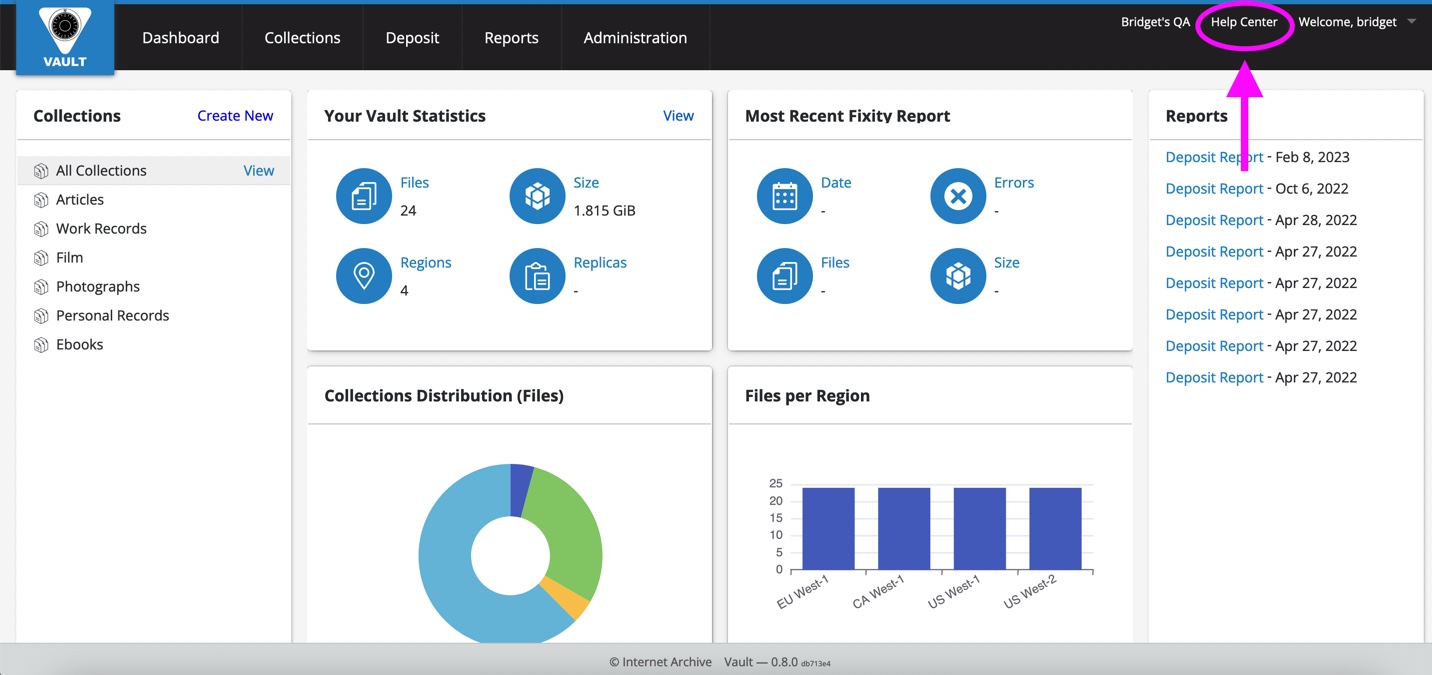Click the Replicas clipboard icon
This screenshot has height=675, width=1432.
[537, 276]
